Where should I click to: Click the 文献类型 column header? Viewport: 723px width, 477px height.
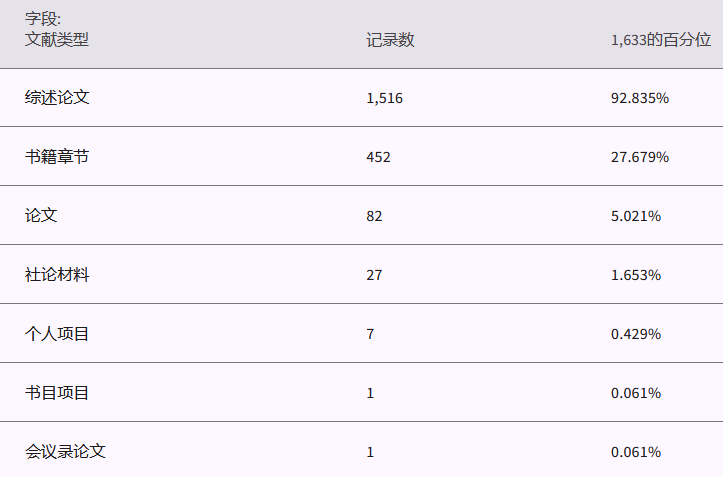pyautogui.click(x=57, y=40)
